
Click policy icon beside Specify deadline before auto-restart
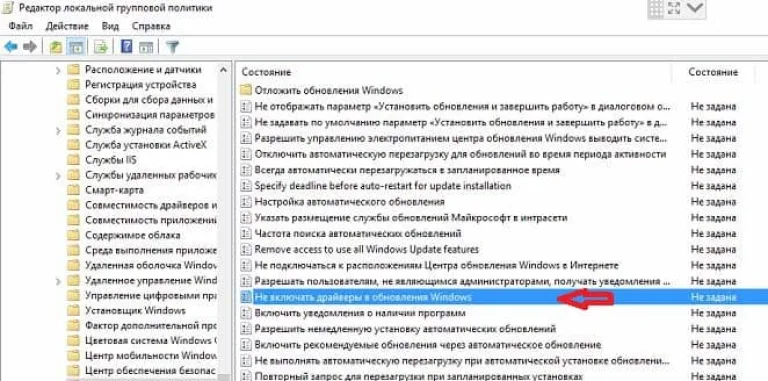(x=245, y=186)
